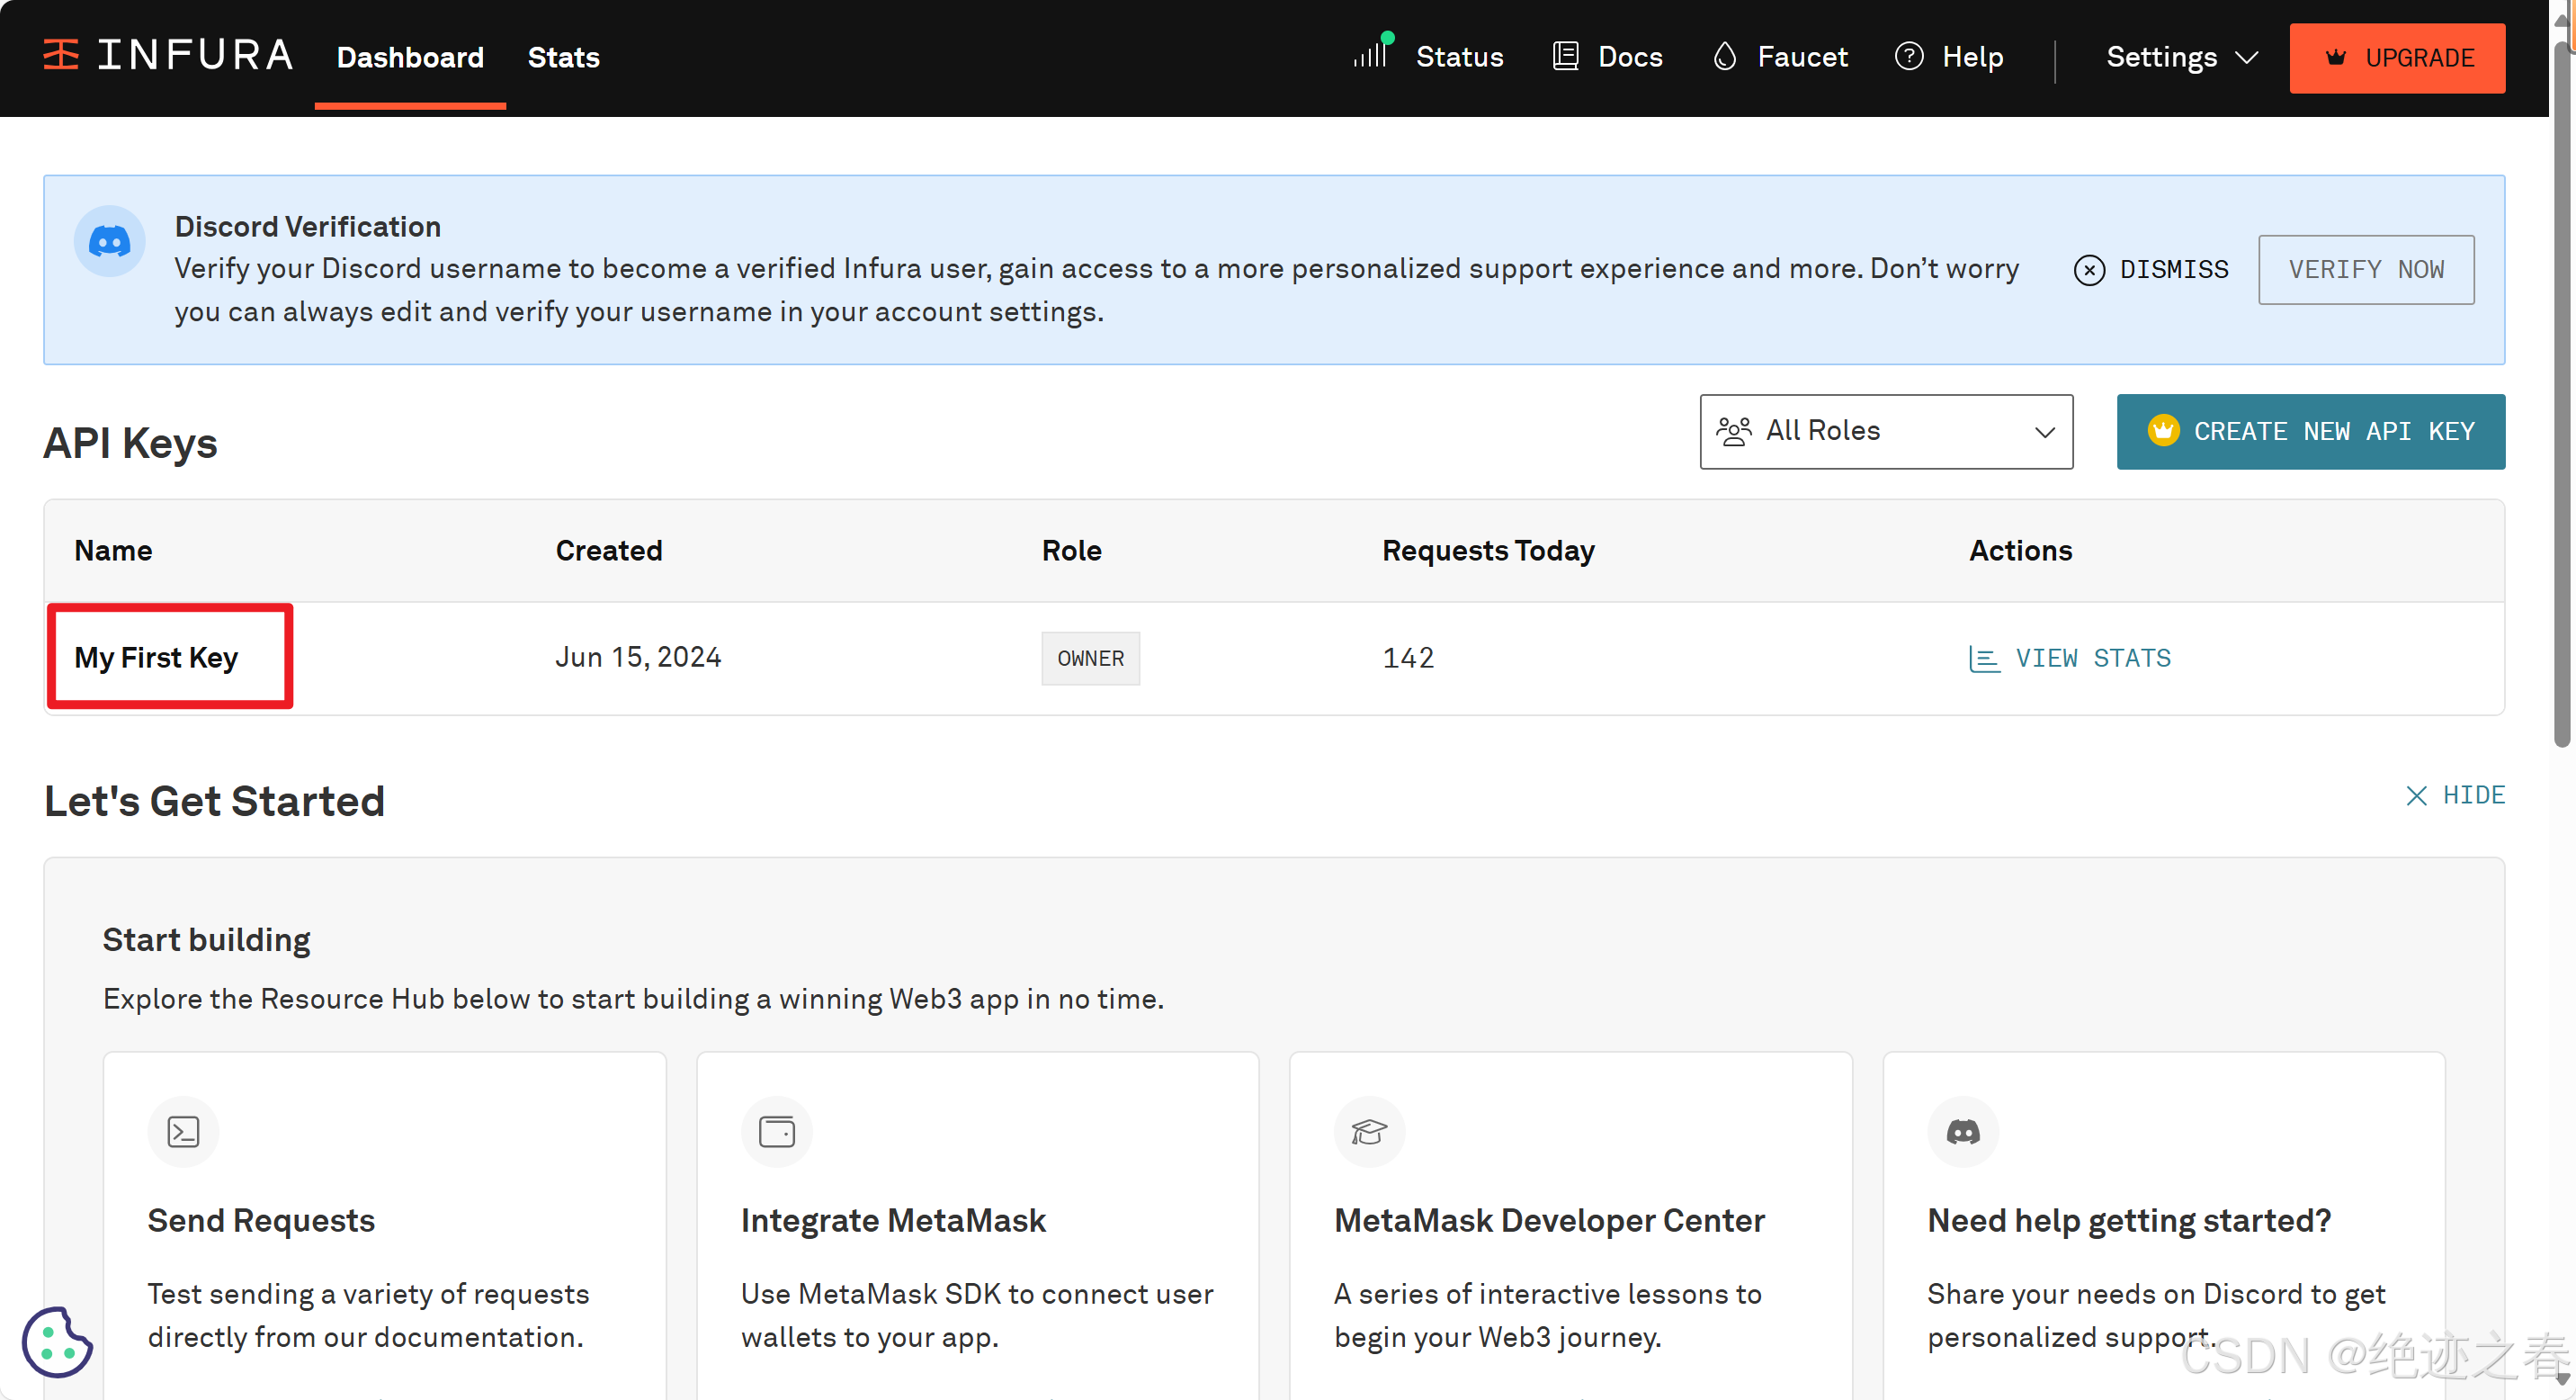Open the Docs link
The width and height of the screenshot is (2576, 1400).
click(x=1630, y=57)
